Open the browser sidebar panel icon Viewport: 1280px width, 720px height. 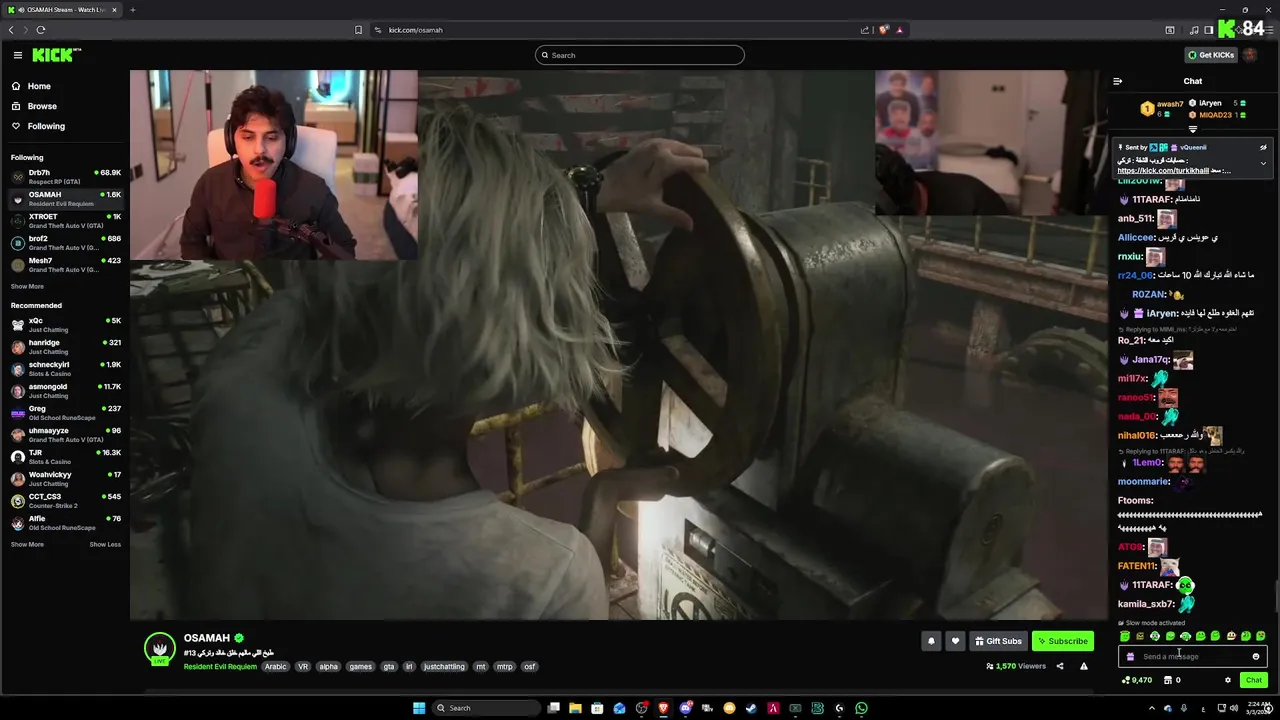point(1209,30)
